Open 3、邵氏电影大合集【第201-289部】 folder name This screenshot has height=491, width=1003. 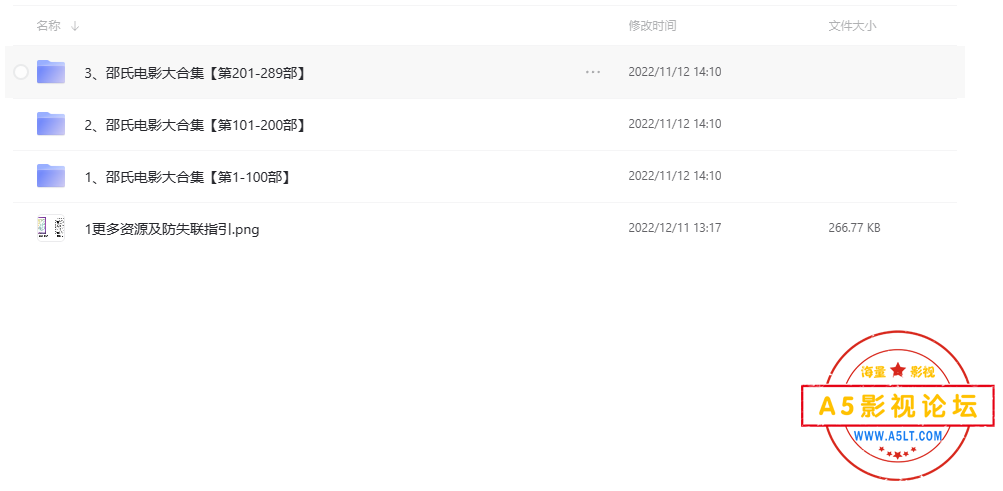tap(196, 73)
